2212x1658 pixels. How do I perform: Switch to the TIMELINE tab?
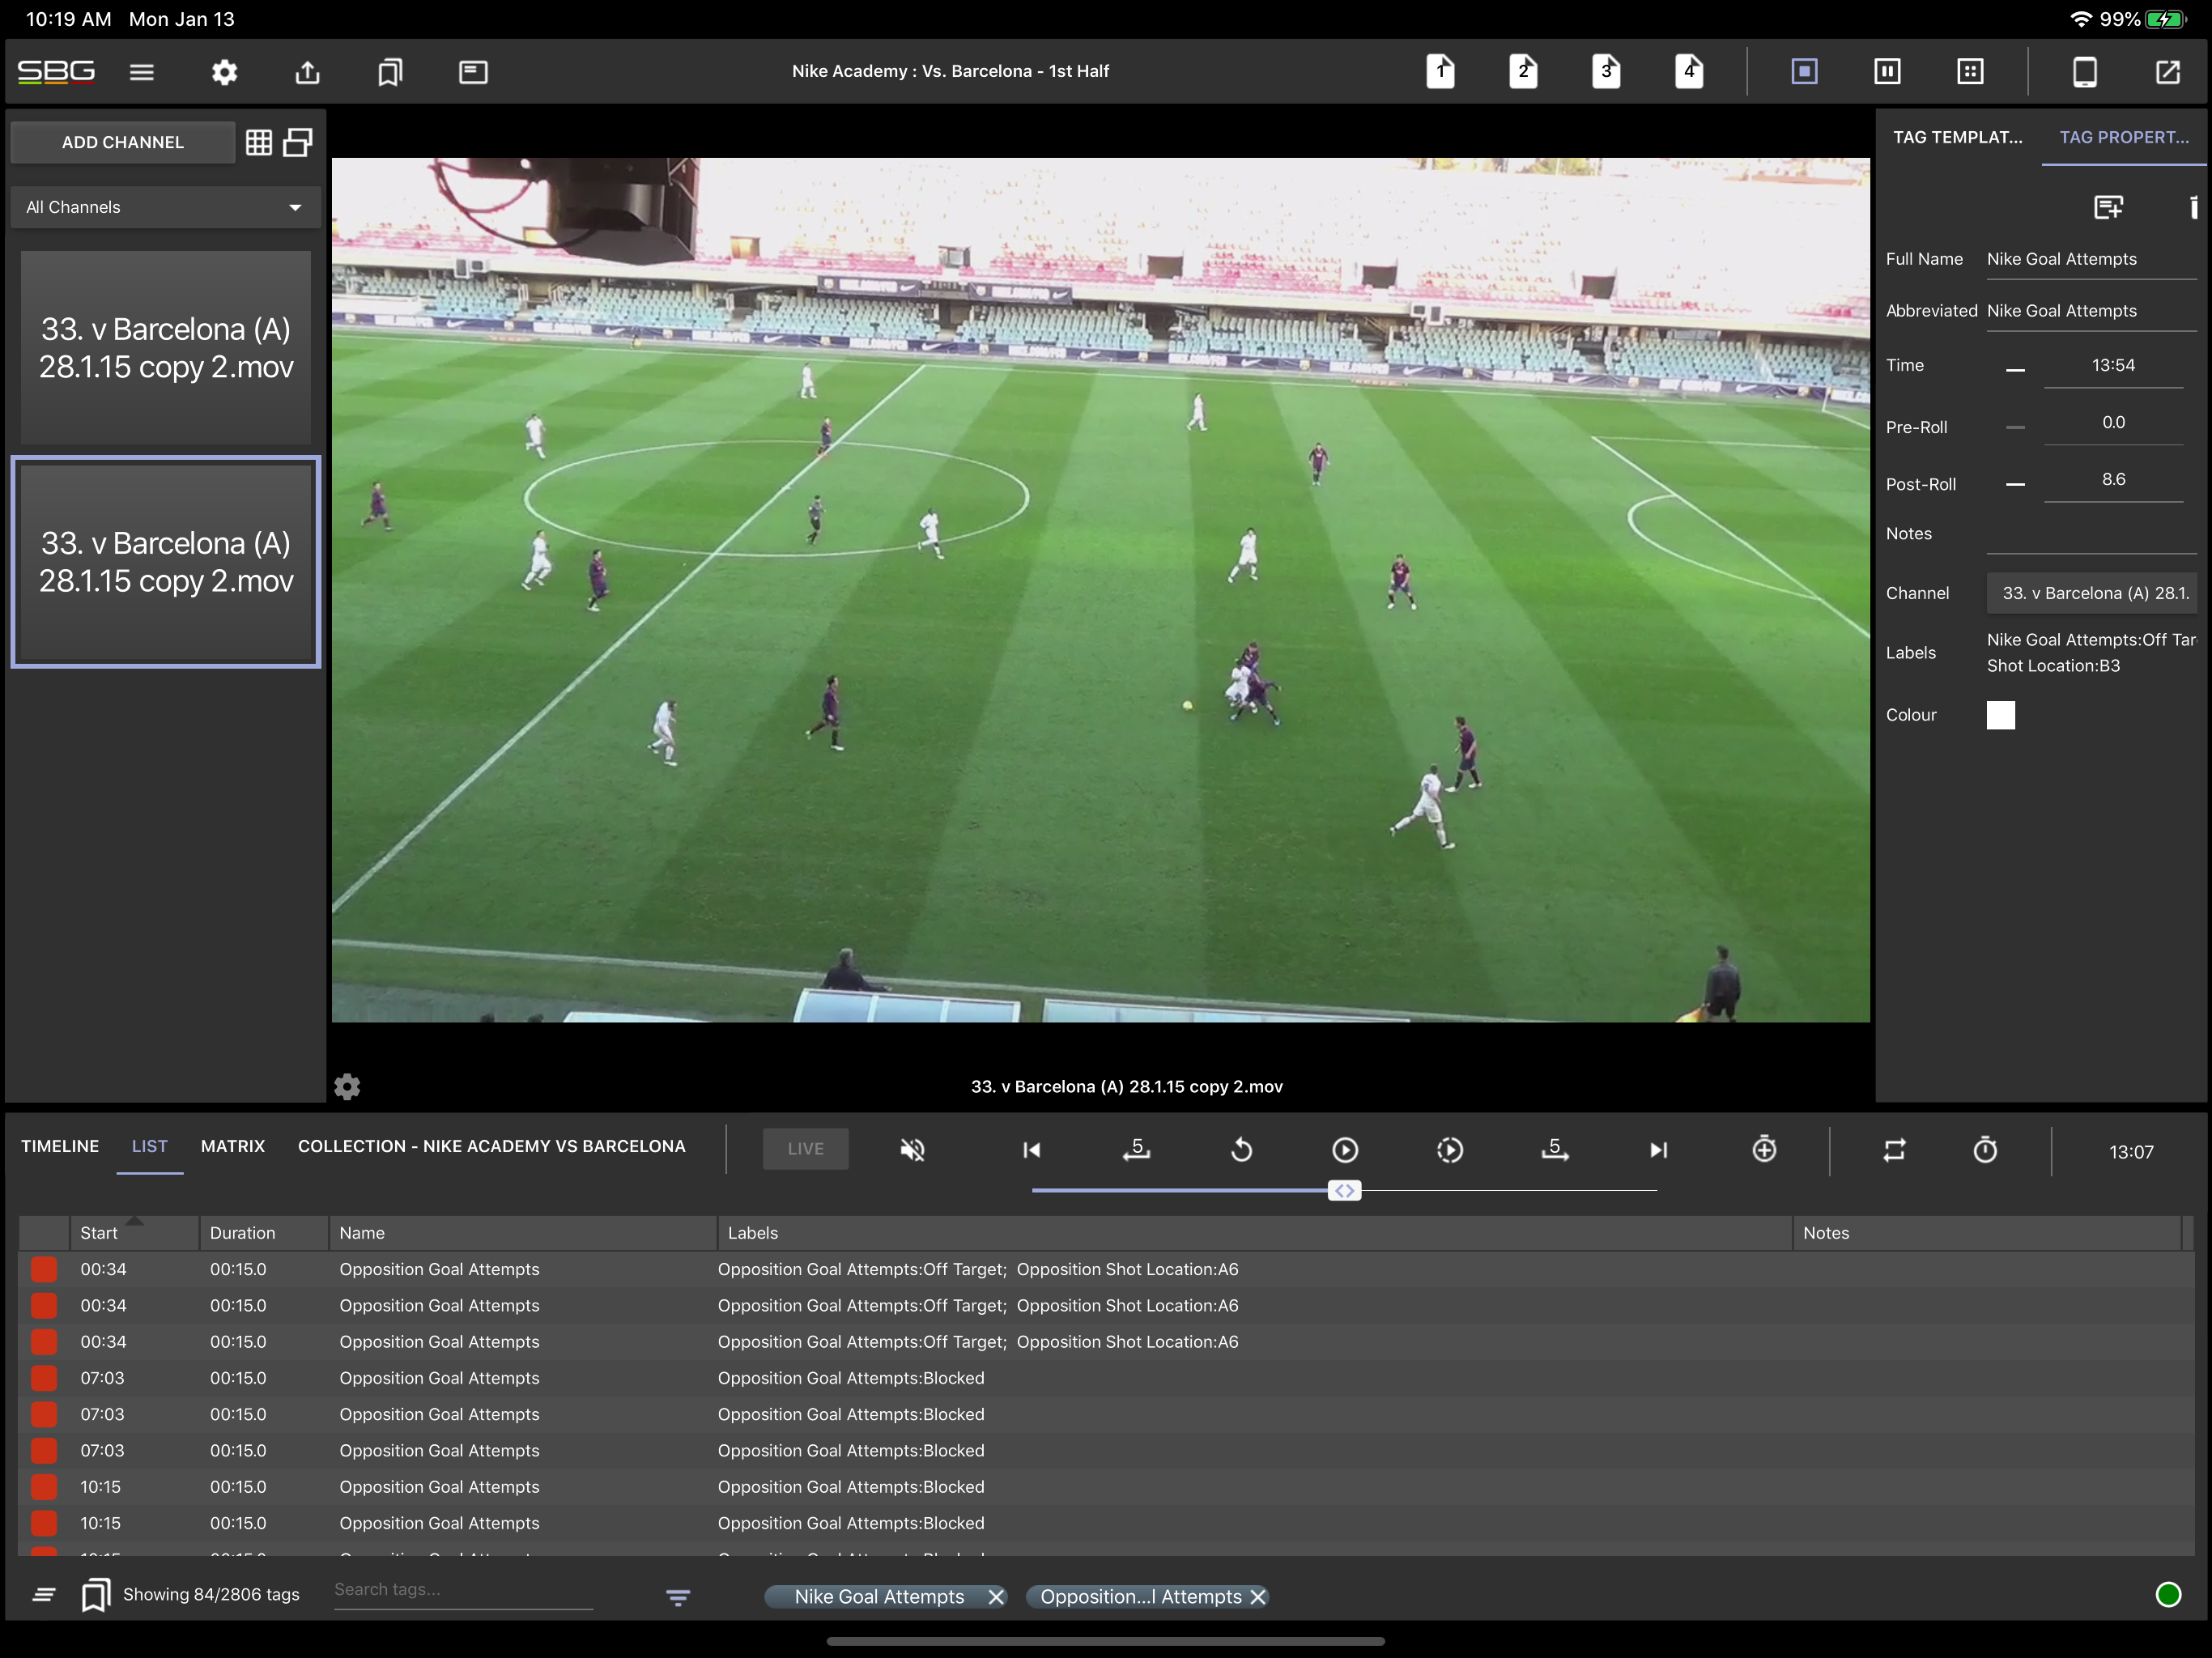(60, 1146)
